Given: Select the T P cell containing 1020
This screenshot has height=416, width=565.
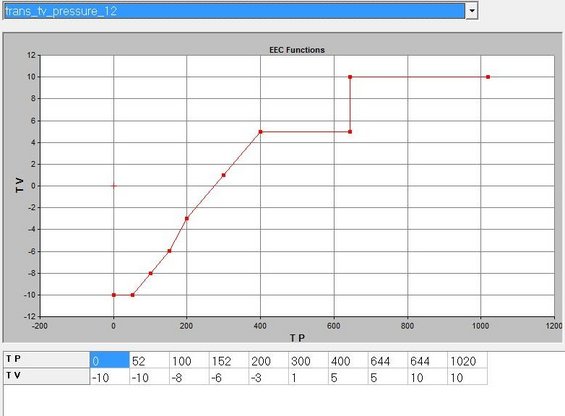Looking at the screenshot, I should [467, 360].
